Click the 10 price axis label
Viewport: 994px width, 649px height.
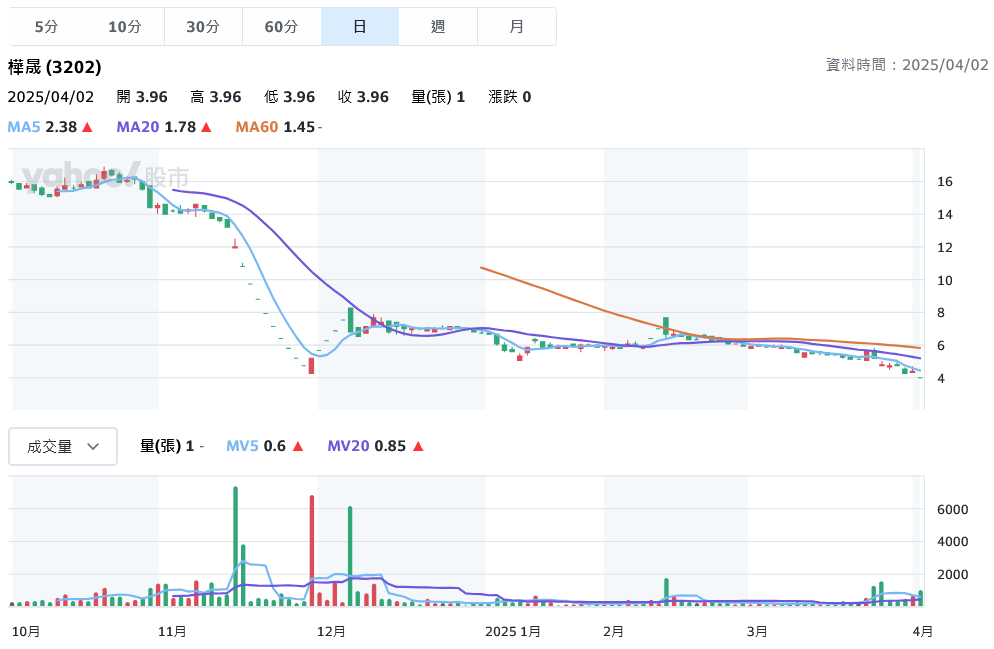pyautogui.click(x=945, y=280)
